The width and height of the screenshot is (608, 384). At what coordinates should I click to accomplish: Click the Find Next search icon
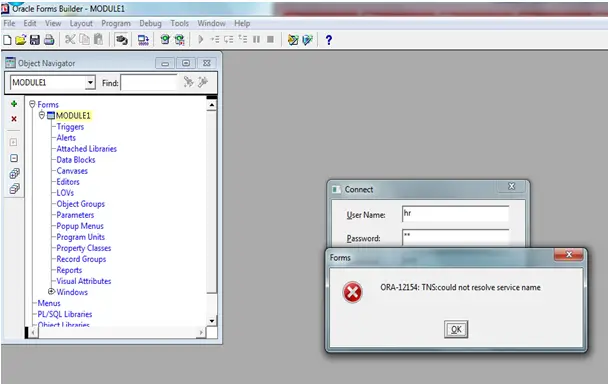(x=188, y=81)
